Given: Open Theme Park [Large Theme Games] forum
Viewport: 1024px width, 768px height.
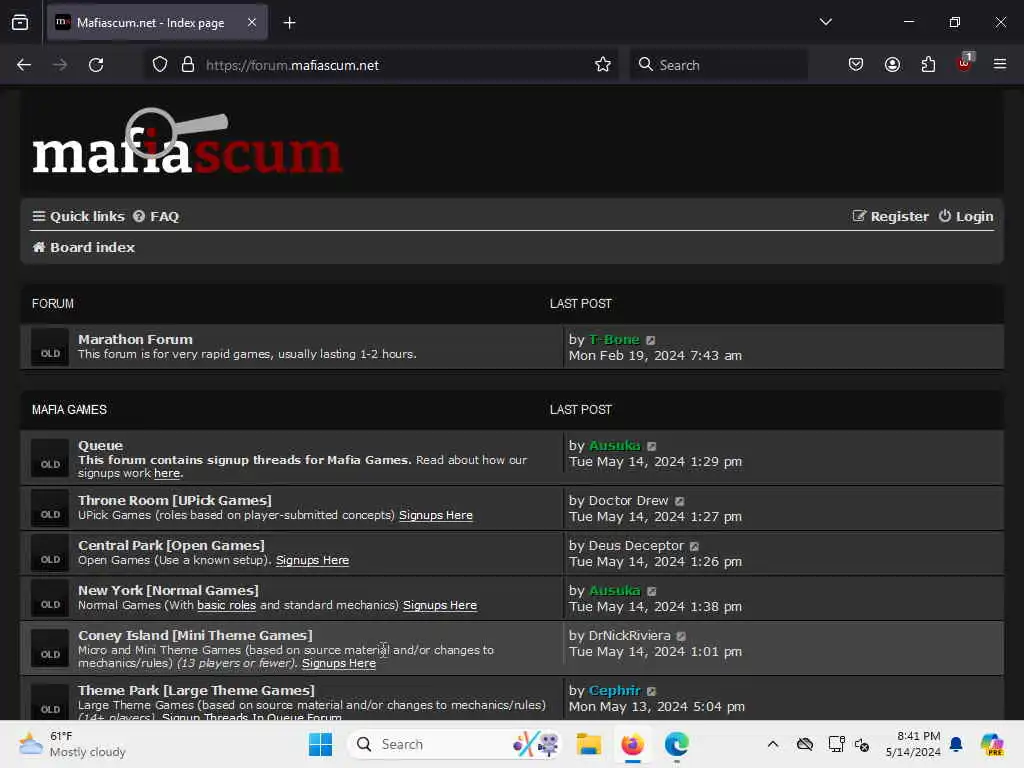Looking at the screenshot, I should (196, 690).
